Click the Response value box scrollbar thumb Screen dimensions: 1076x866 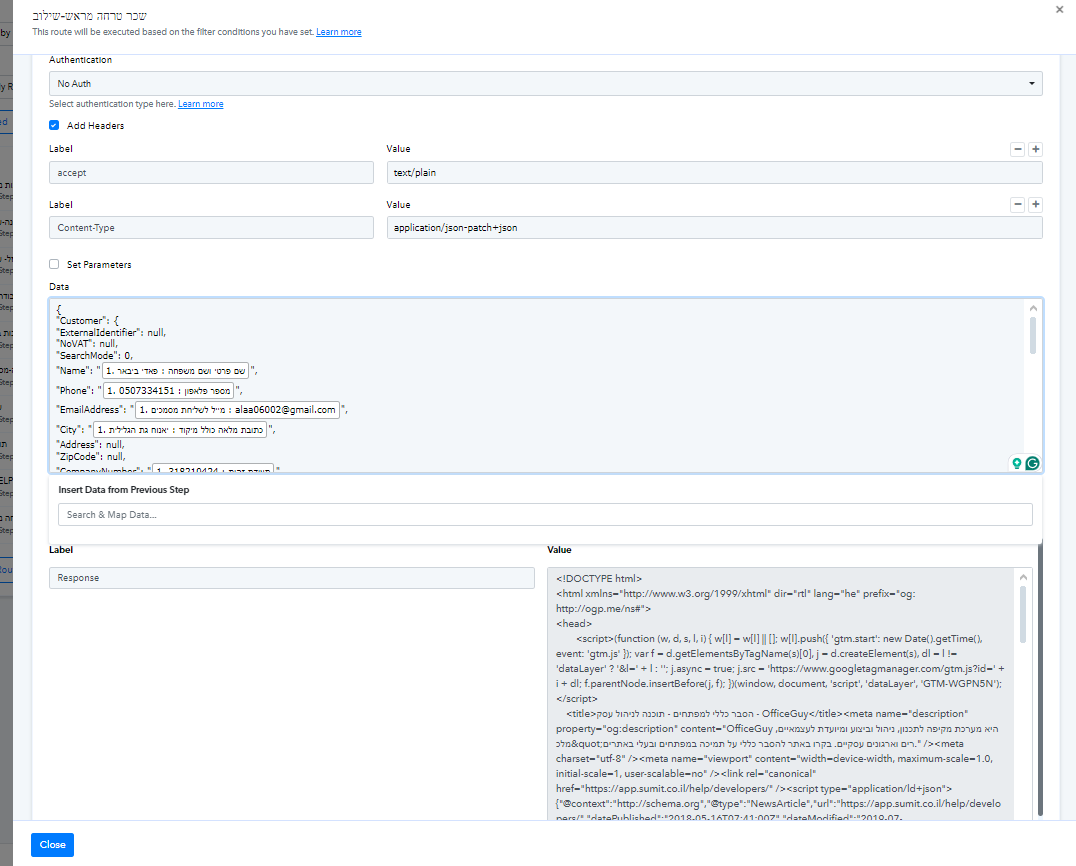coord(1023,614)
